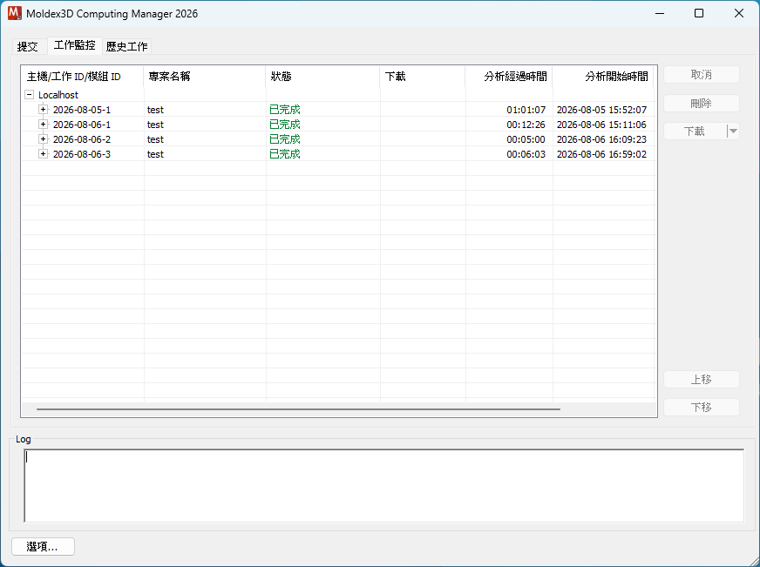Click elapsed time 00:06:03

click(x=526, y=154)
